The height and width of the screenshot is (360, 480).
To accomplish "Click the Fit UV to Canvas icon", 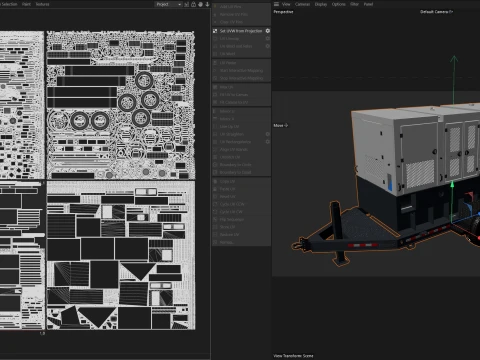I will 215,95.
